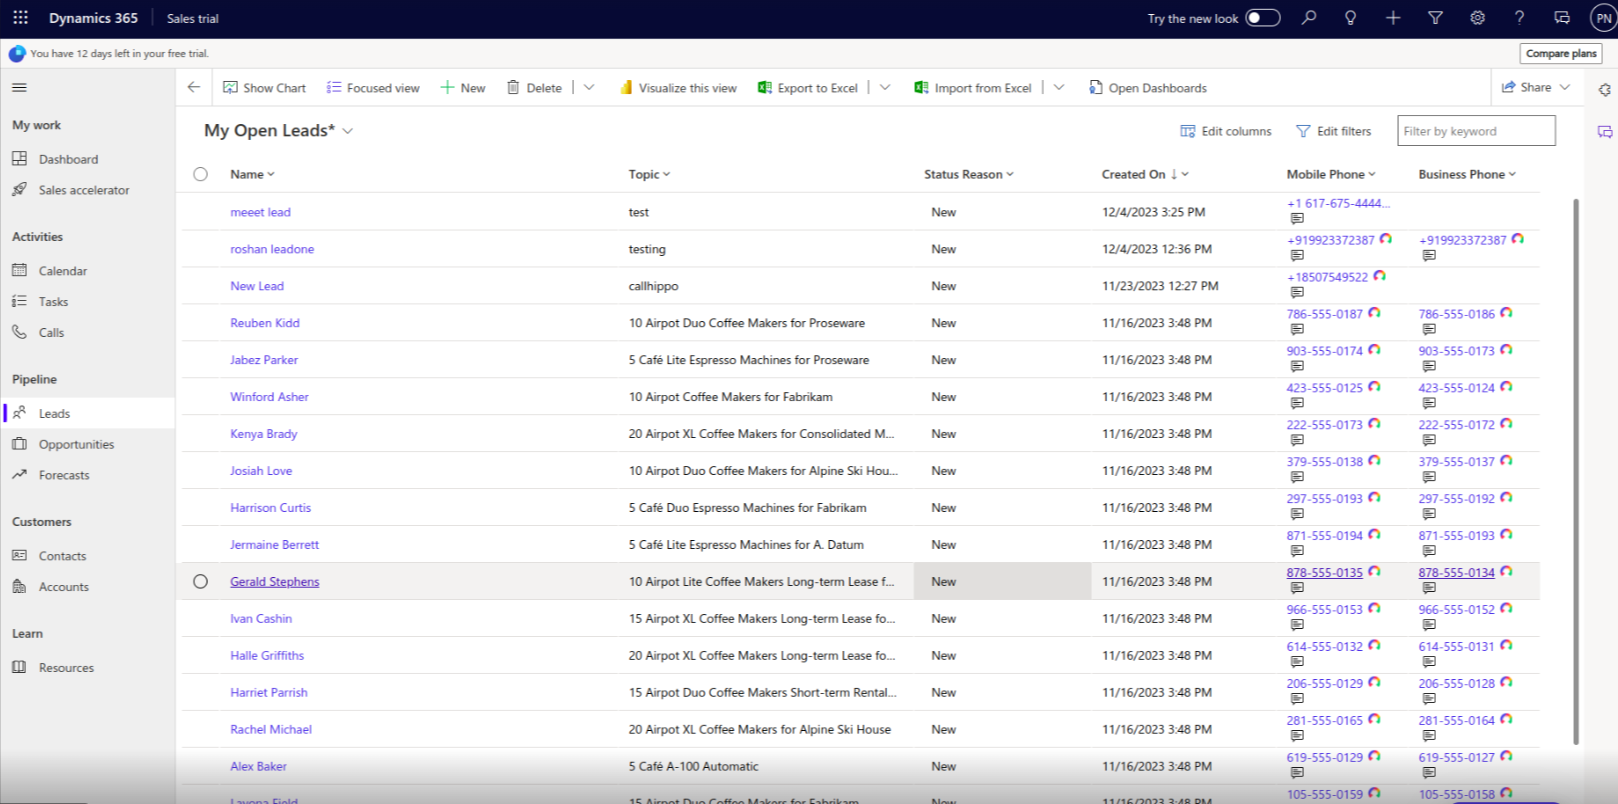1618x804 pixels.
Task: Click Edit filters
Action: pos(1334,131)
